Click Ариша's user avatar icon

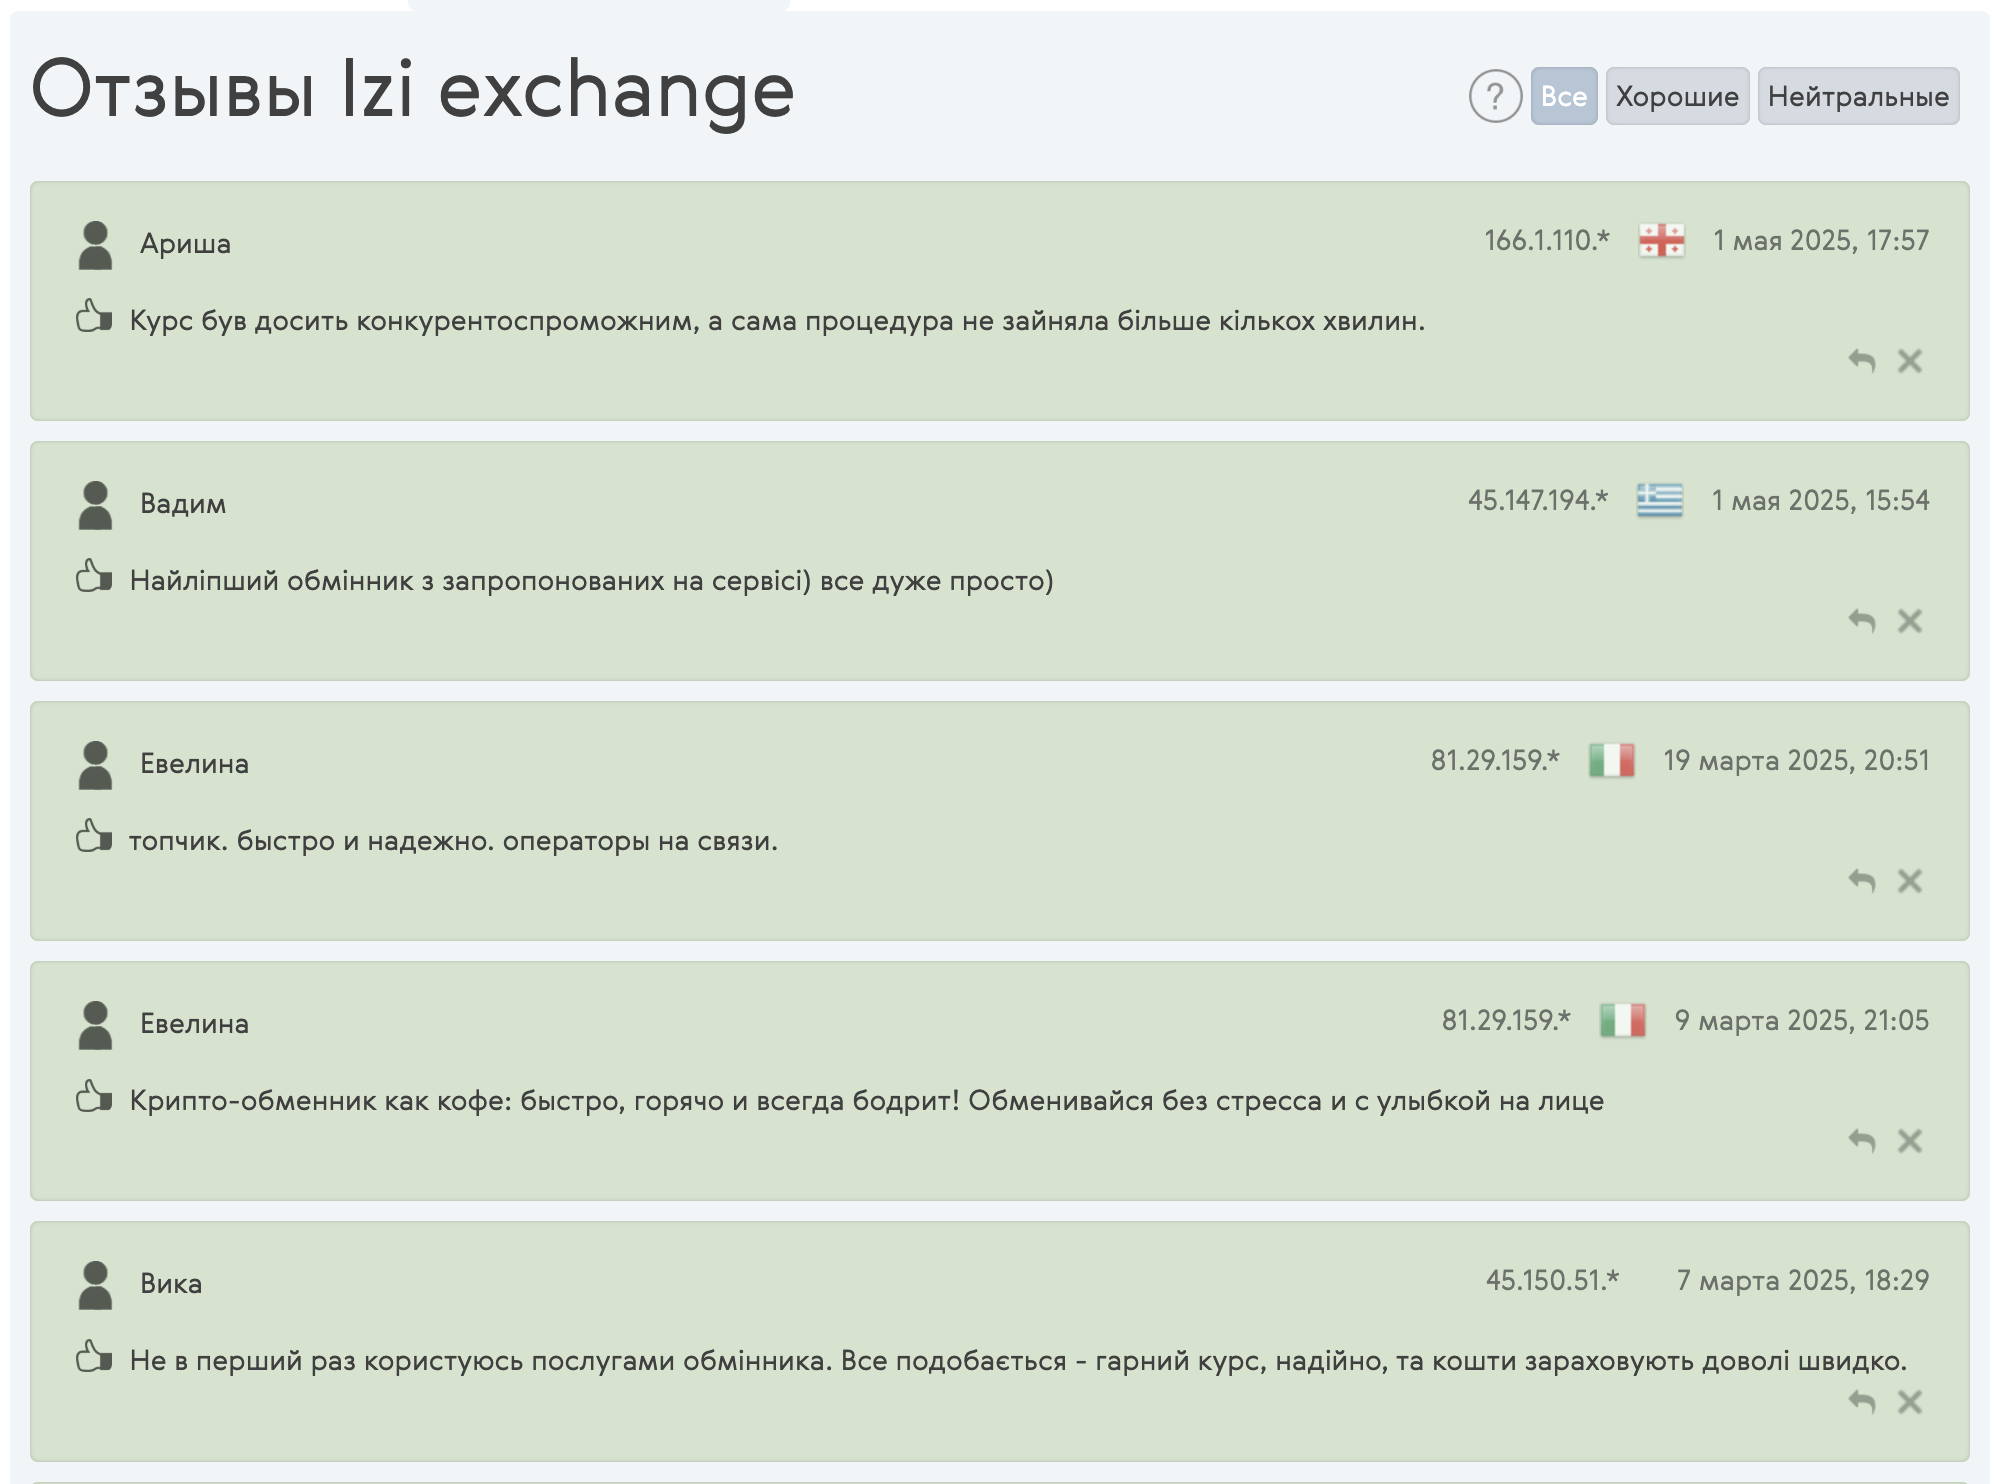pos(95,245)
